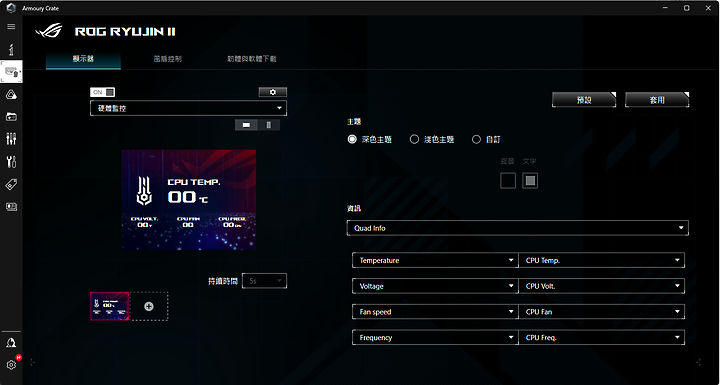Image resolution: width=720 pixels, height=385 pixels.
Task: Pick the 文字 text color swatch
Action: pos(530,181)
